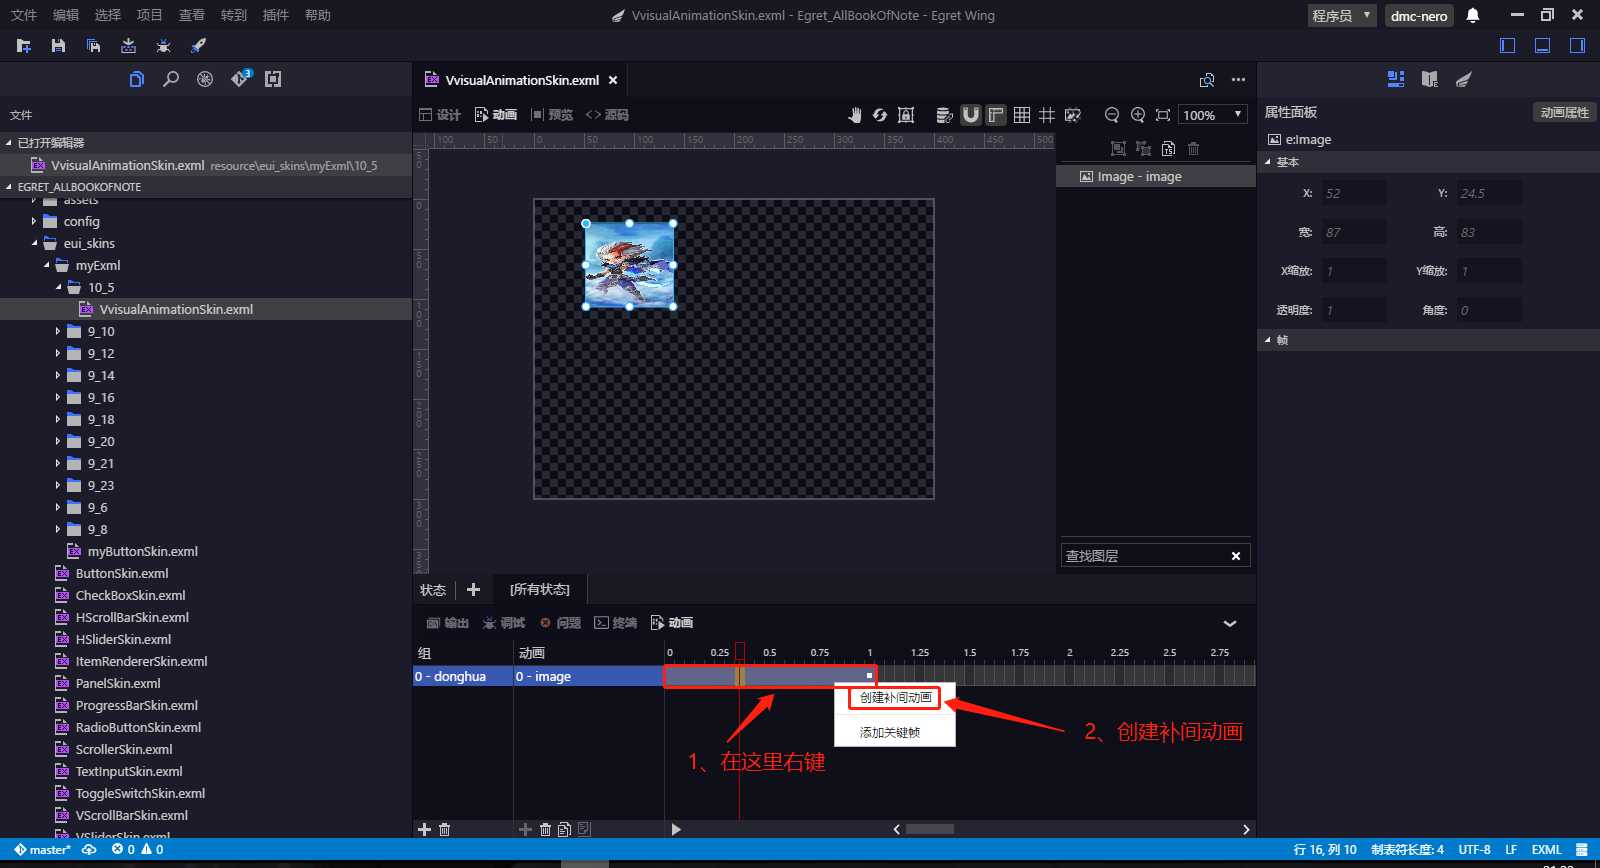The image size is (1600, 868).
Task: Select the hand pan tool
Action: coord(854,115)
